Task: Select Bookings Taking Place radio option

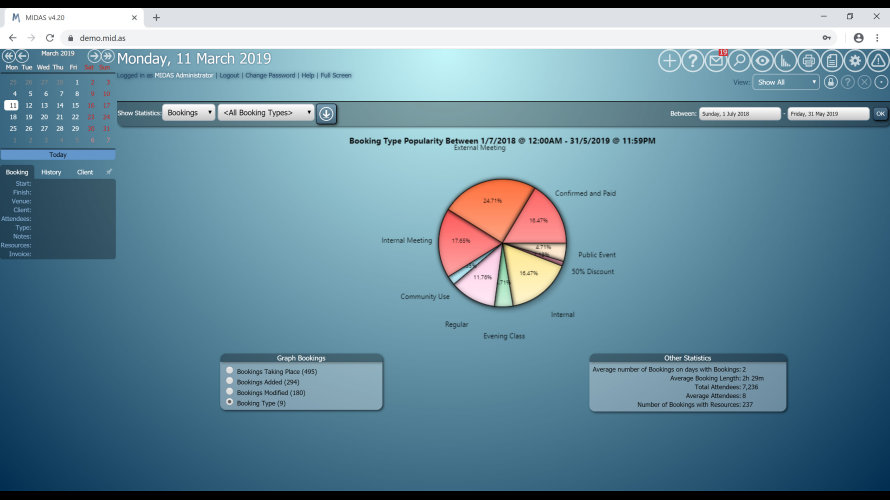Action: tap(230, 371)
